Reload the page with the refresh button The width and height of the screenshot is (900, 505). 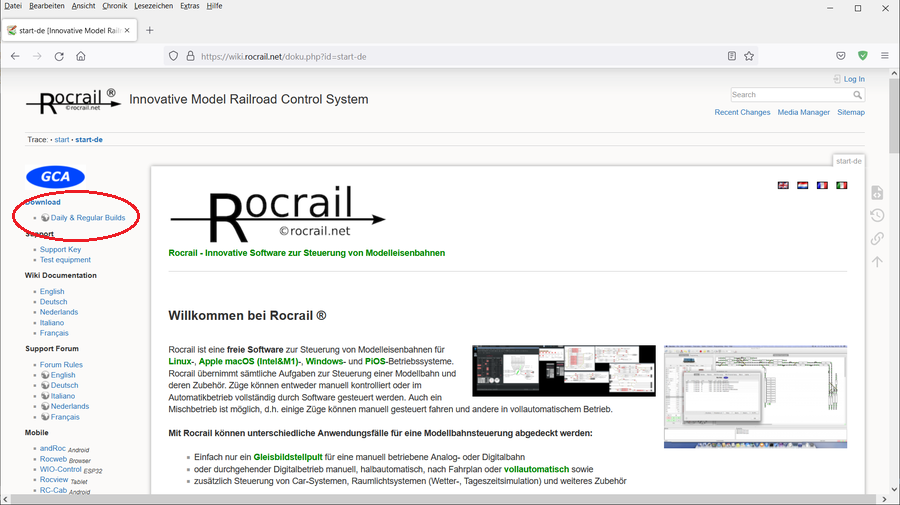59,56
